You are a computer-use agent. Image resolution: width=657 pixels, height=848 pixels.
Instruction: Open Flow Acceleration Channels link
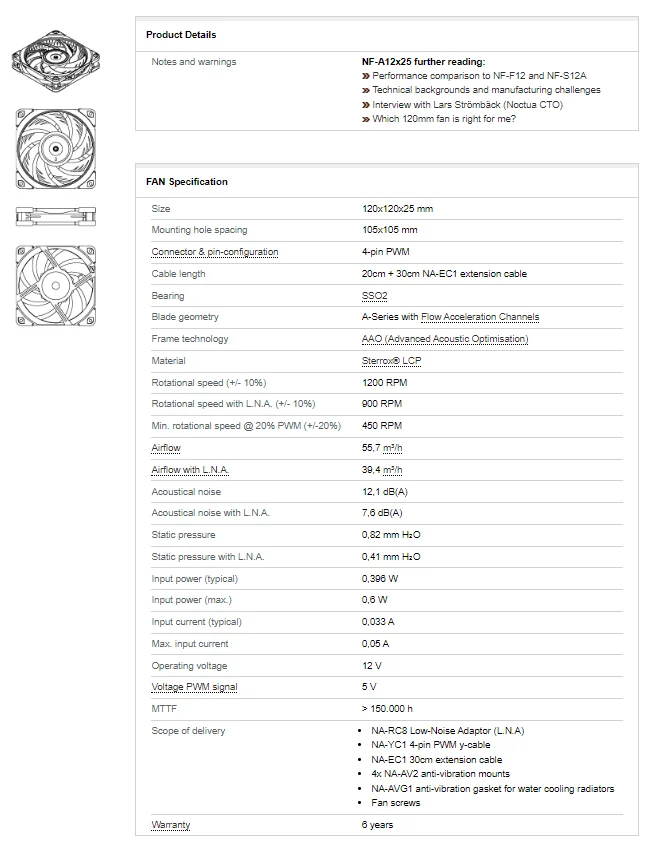point(480,317)
